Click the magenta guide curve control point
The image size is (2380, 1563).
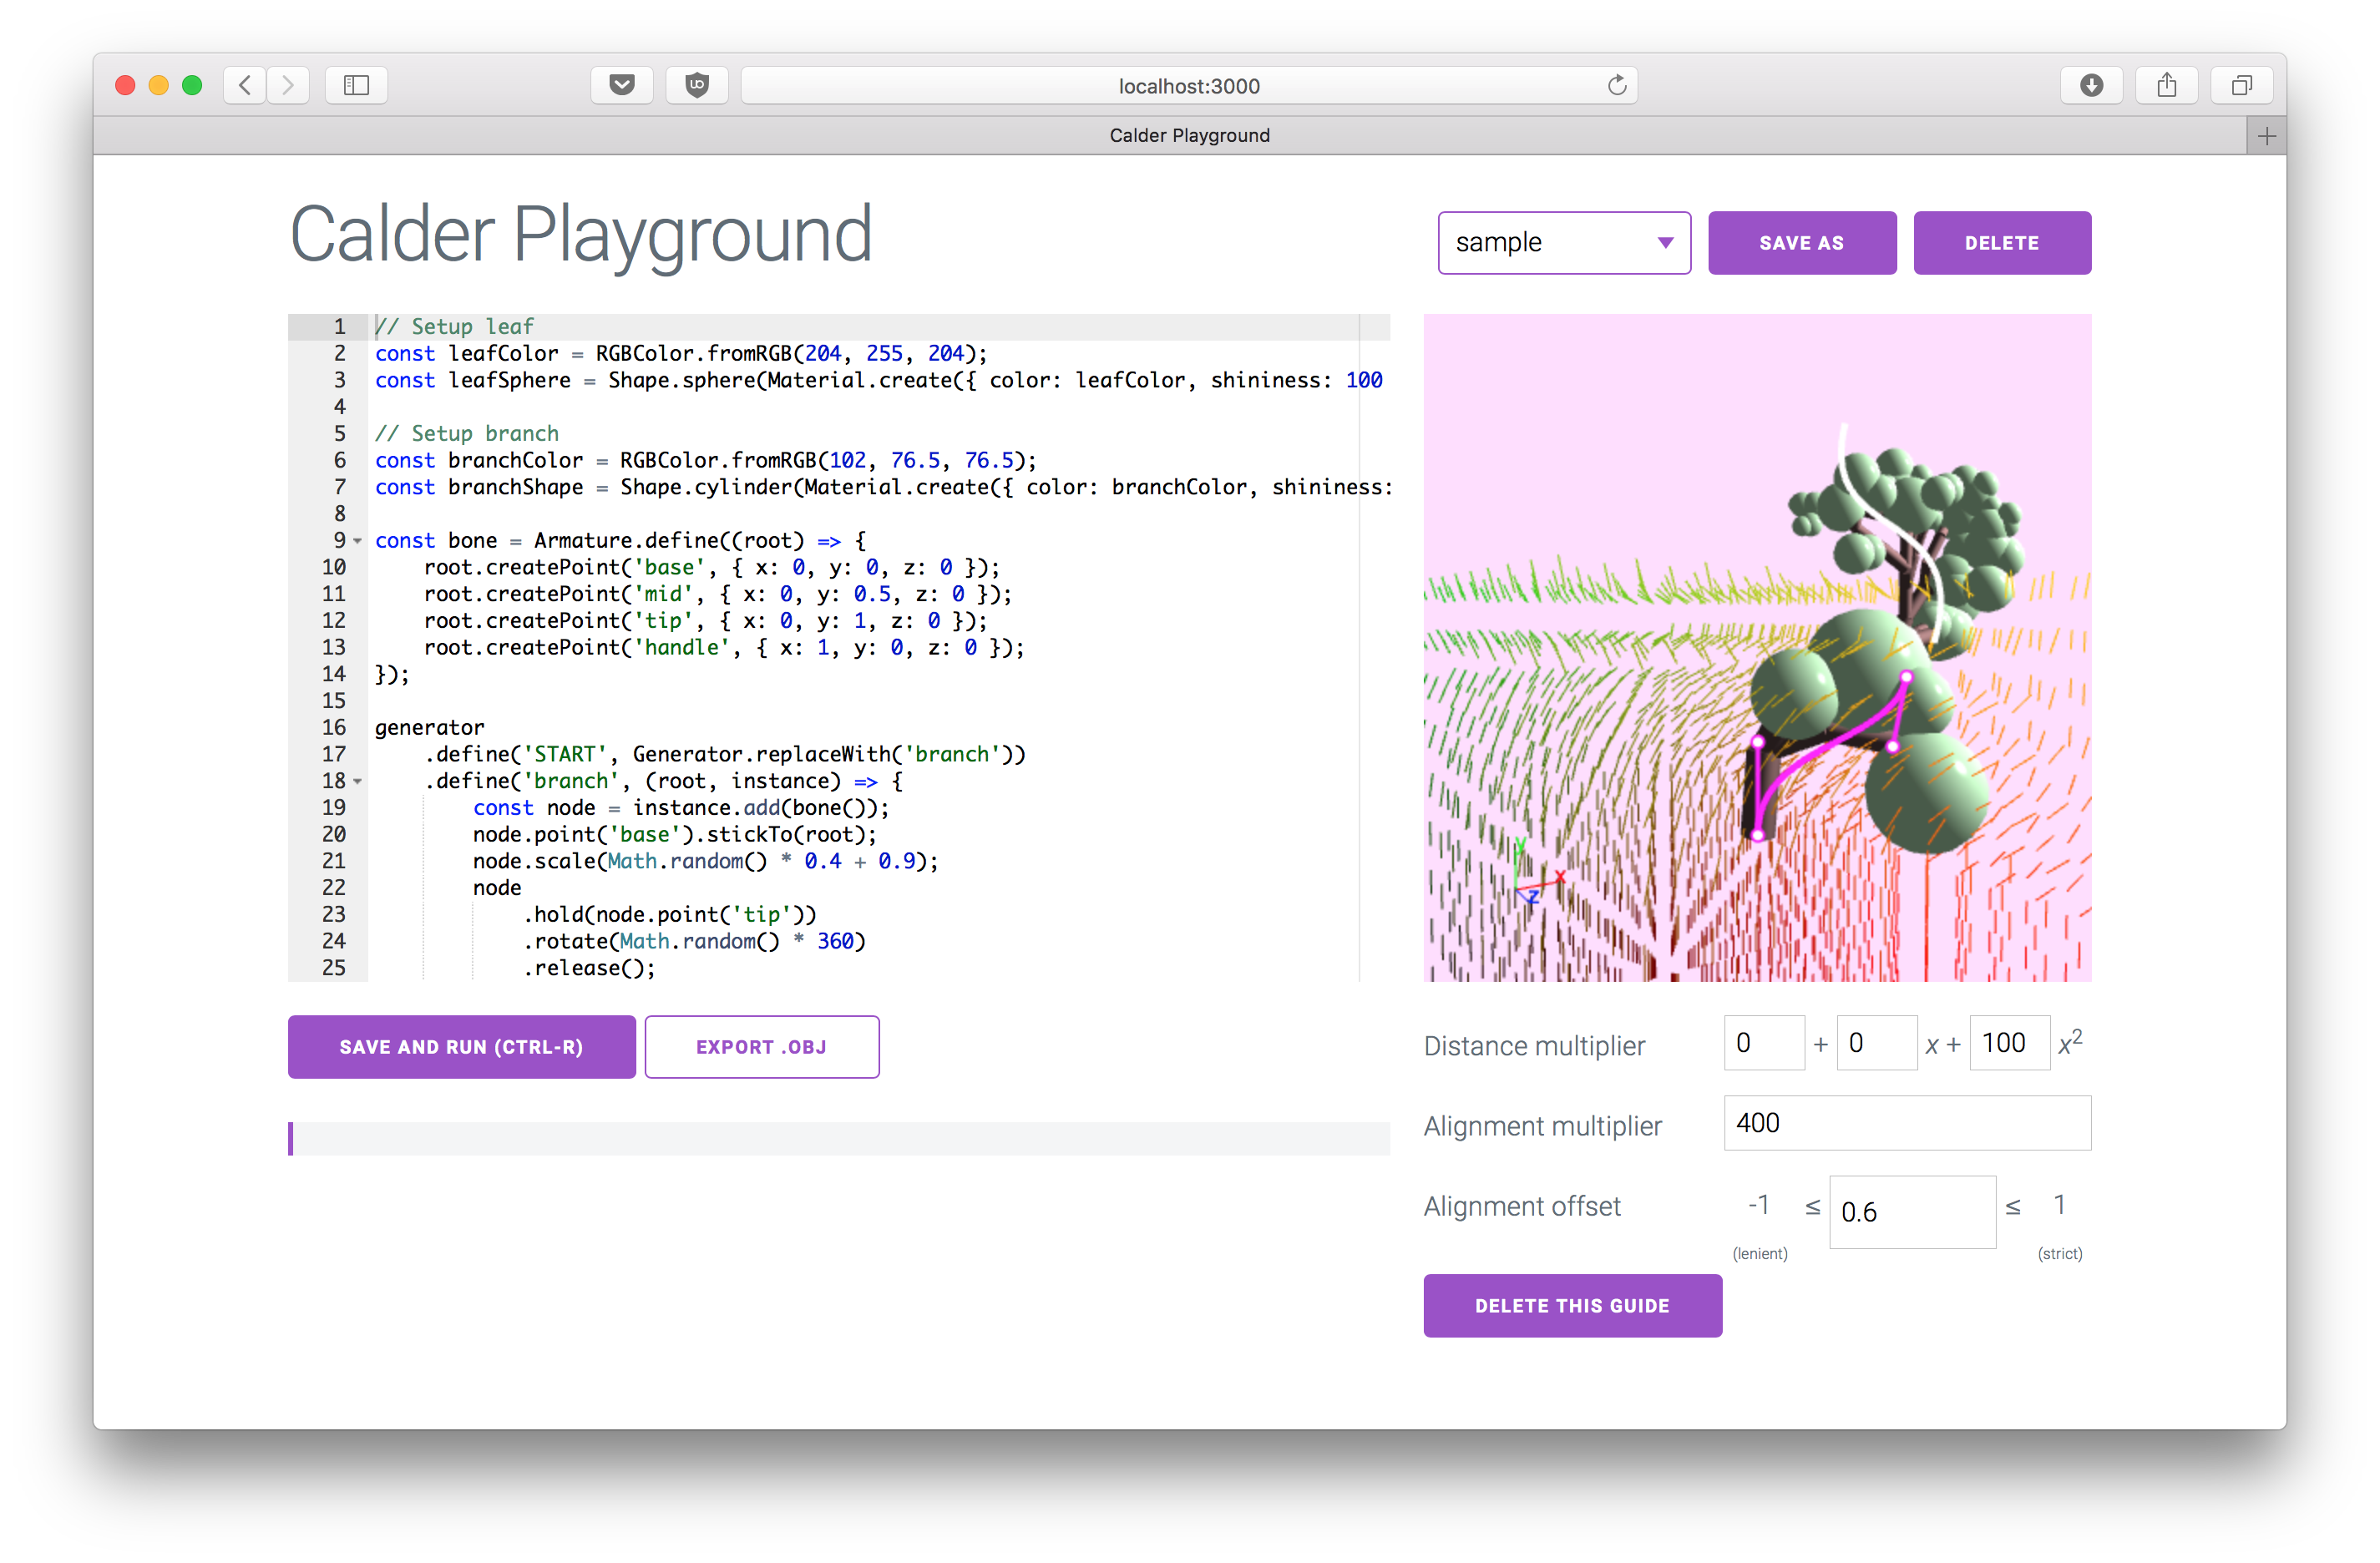1906,677
